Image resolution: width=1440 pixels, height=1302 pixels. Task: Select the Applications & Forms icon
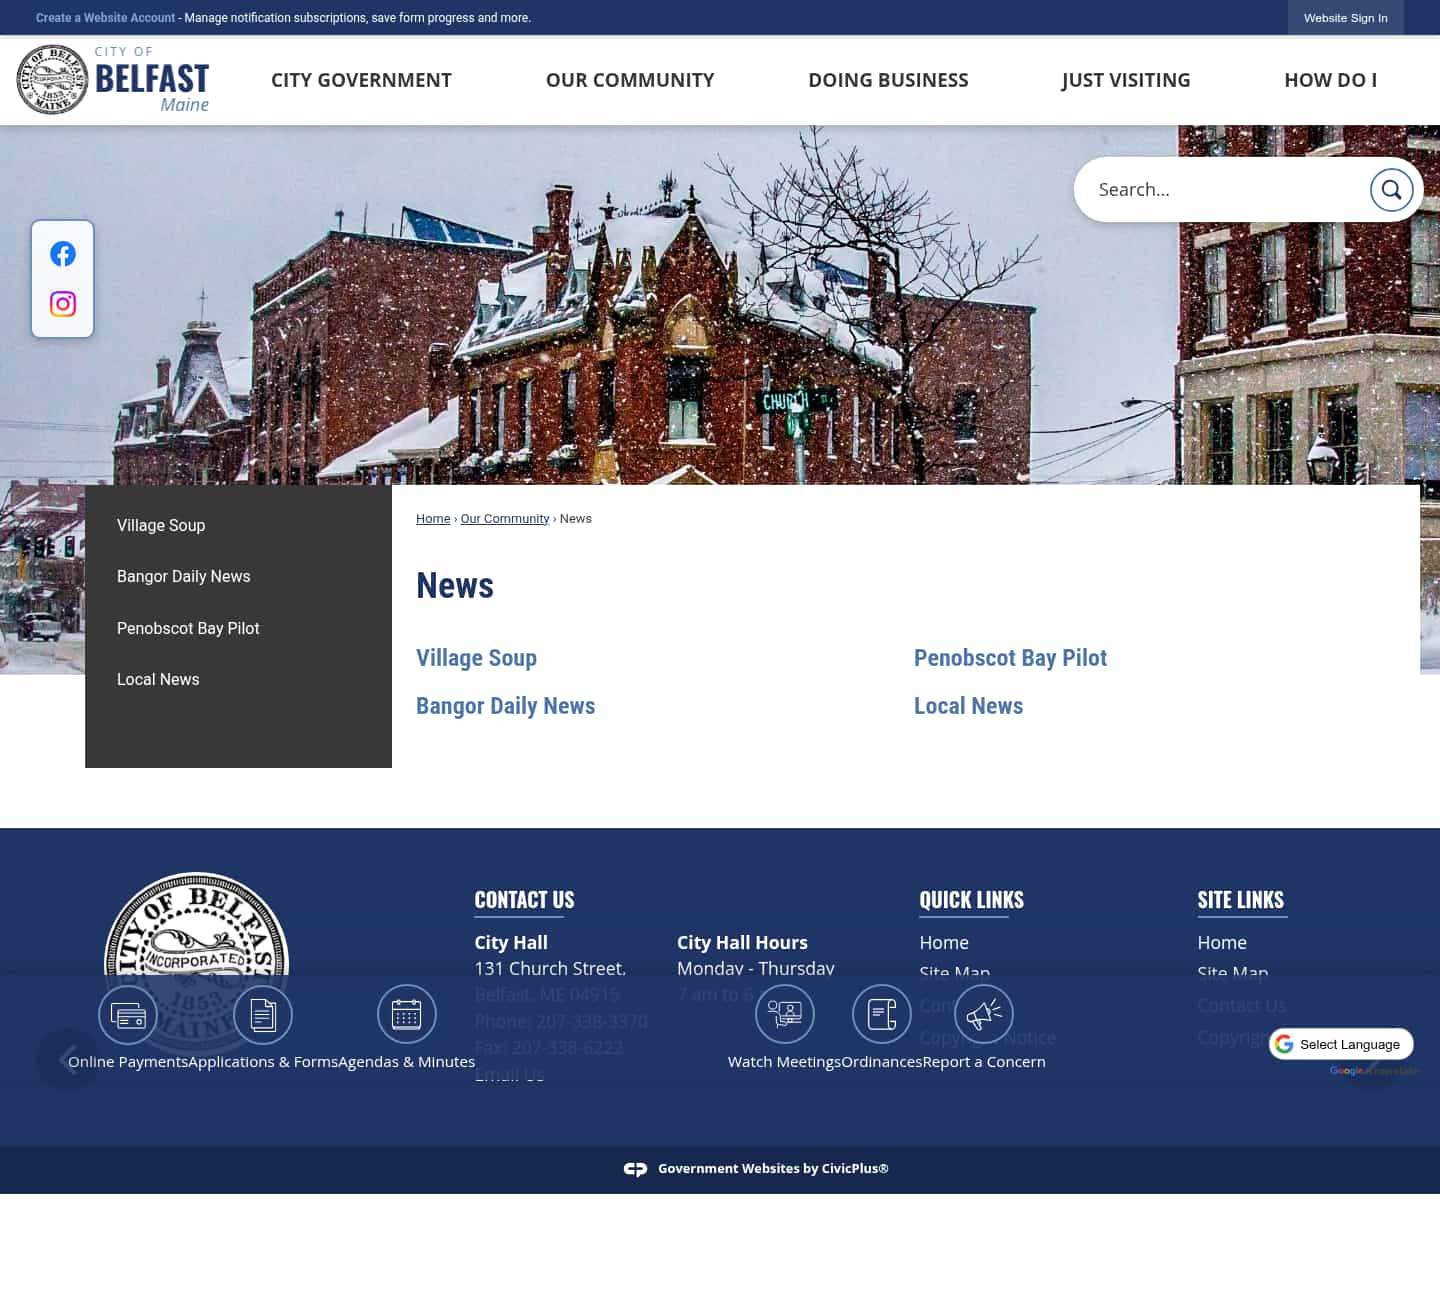click(263, 1014)
